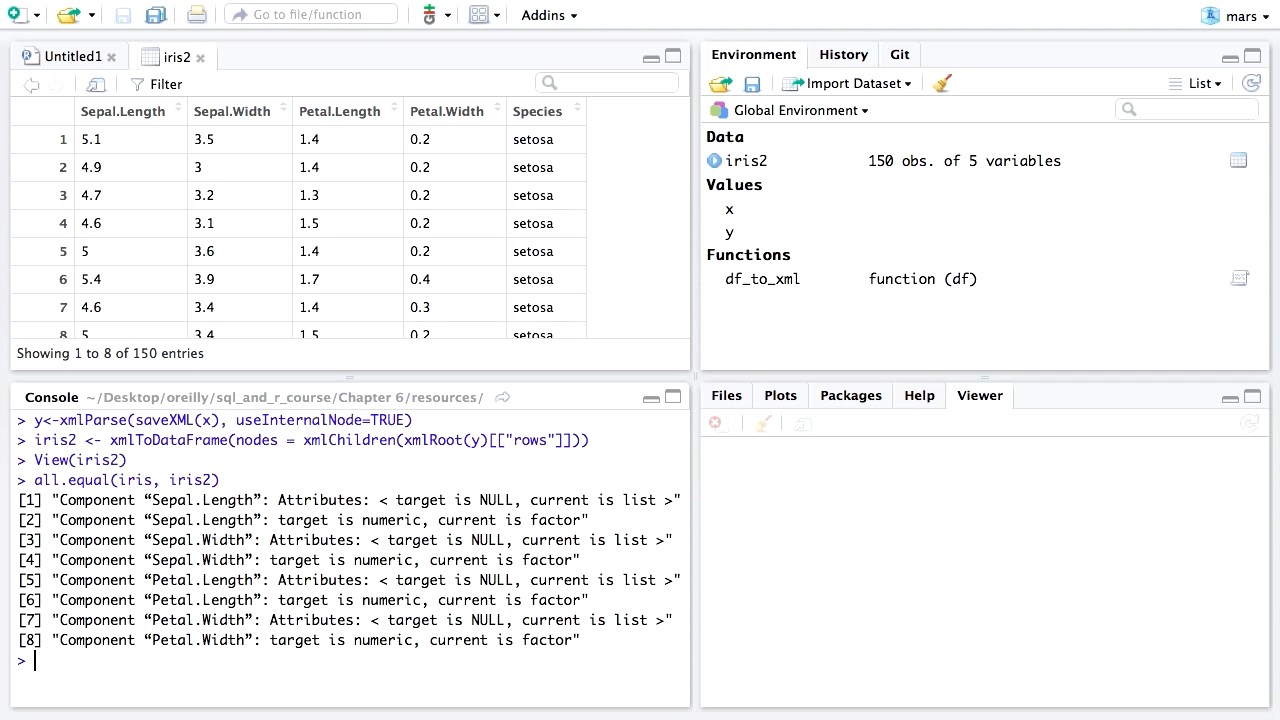Image resolution: width=1280 pixels, height=720 pixels.
Task: Open the Help tab
Action: [919, 396]
